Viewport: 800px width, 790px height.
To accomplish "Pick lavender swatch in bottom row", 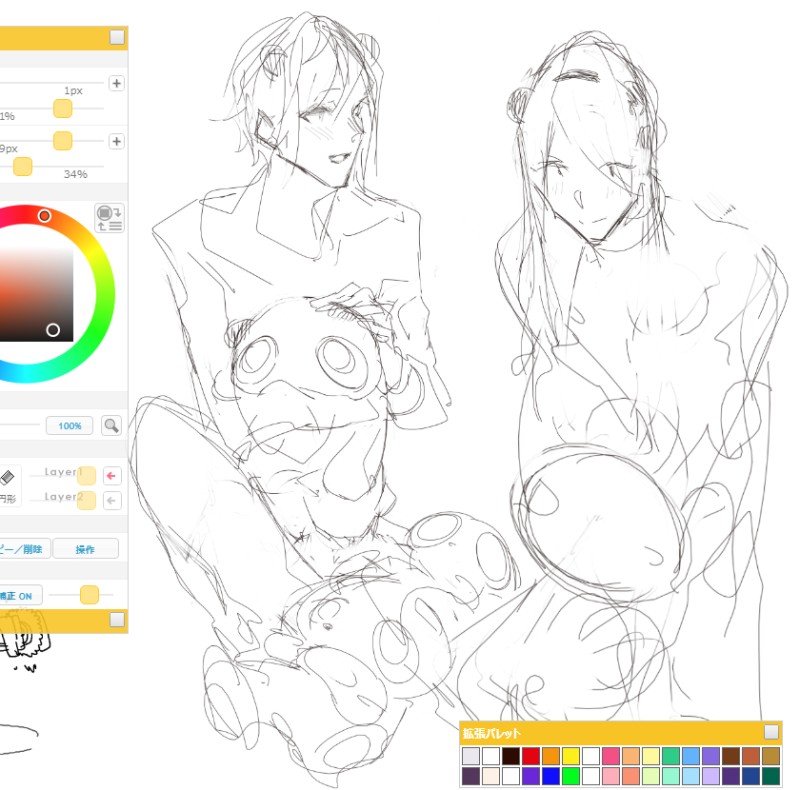I will pyautogui.click(x=711, y=776).
